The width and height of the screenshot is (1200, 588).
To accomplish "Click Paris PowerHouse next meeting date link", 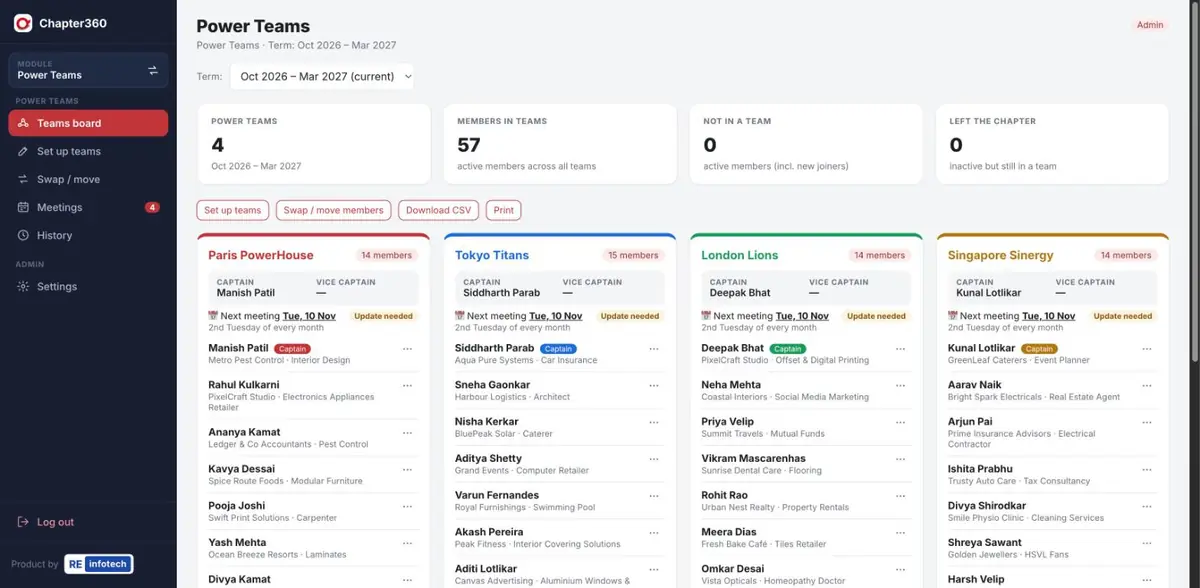I will (309, 316).
